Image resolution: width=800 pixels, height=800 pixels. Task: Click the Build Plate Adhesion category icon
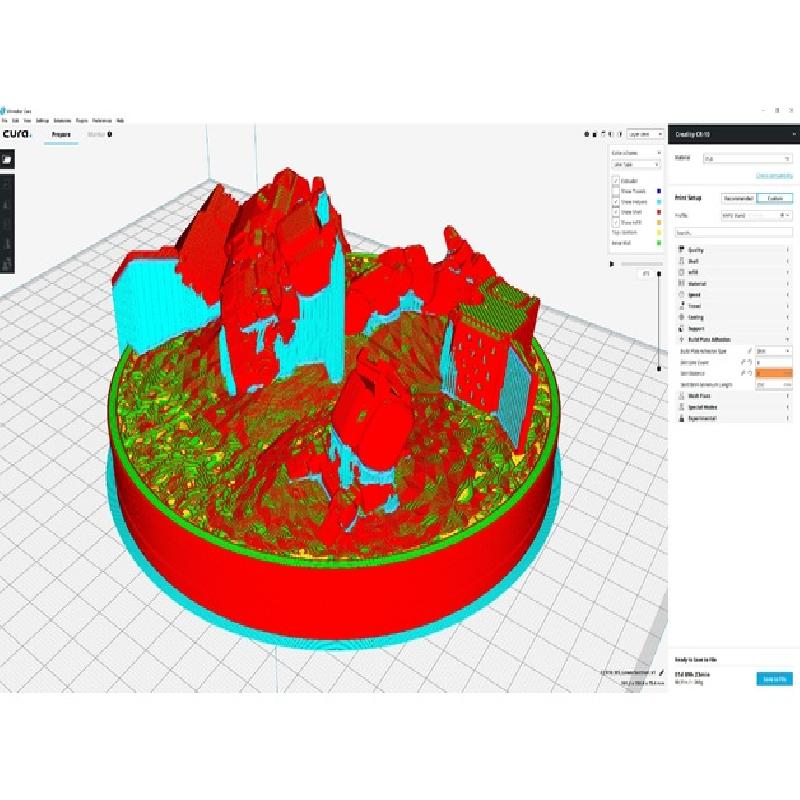[x=681, y=339]
